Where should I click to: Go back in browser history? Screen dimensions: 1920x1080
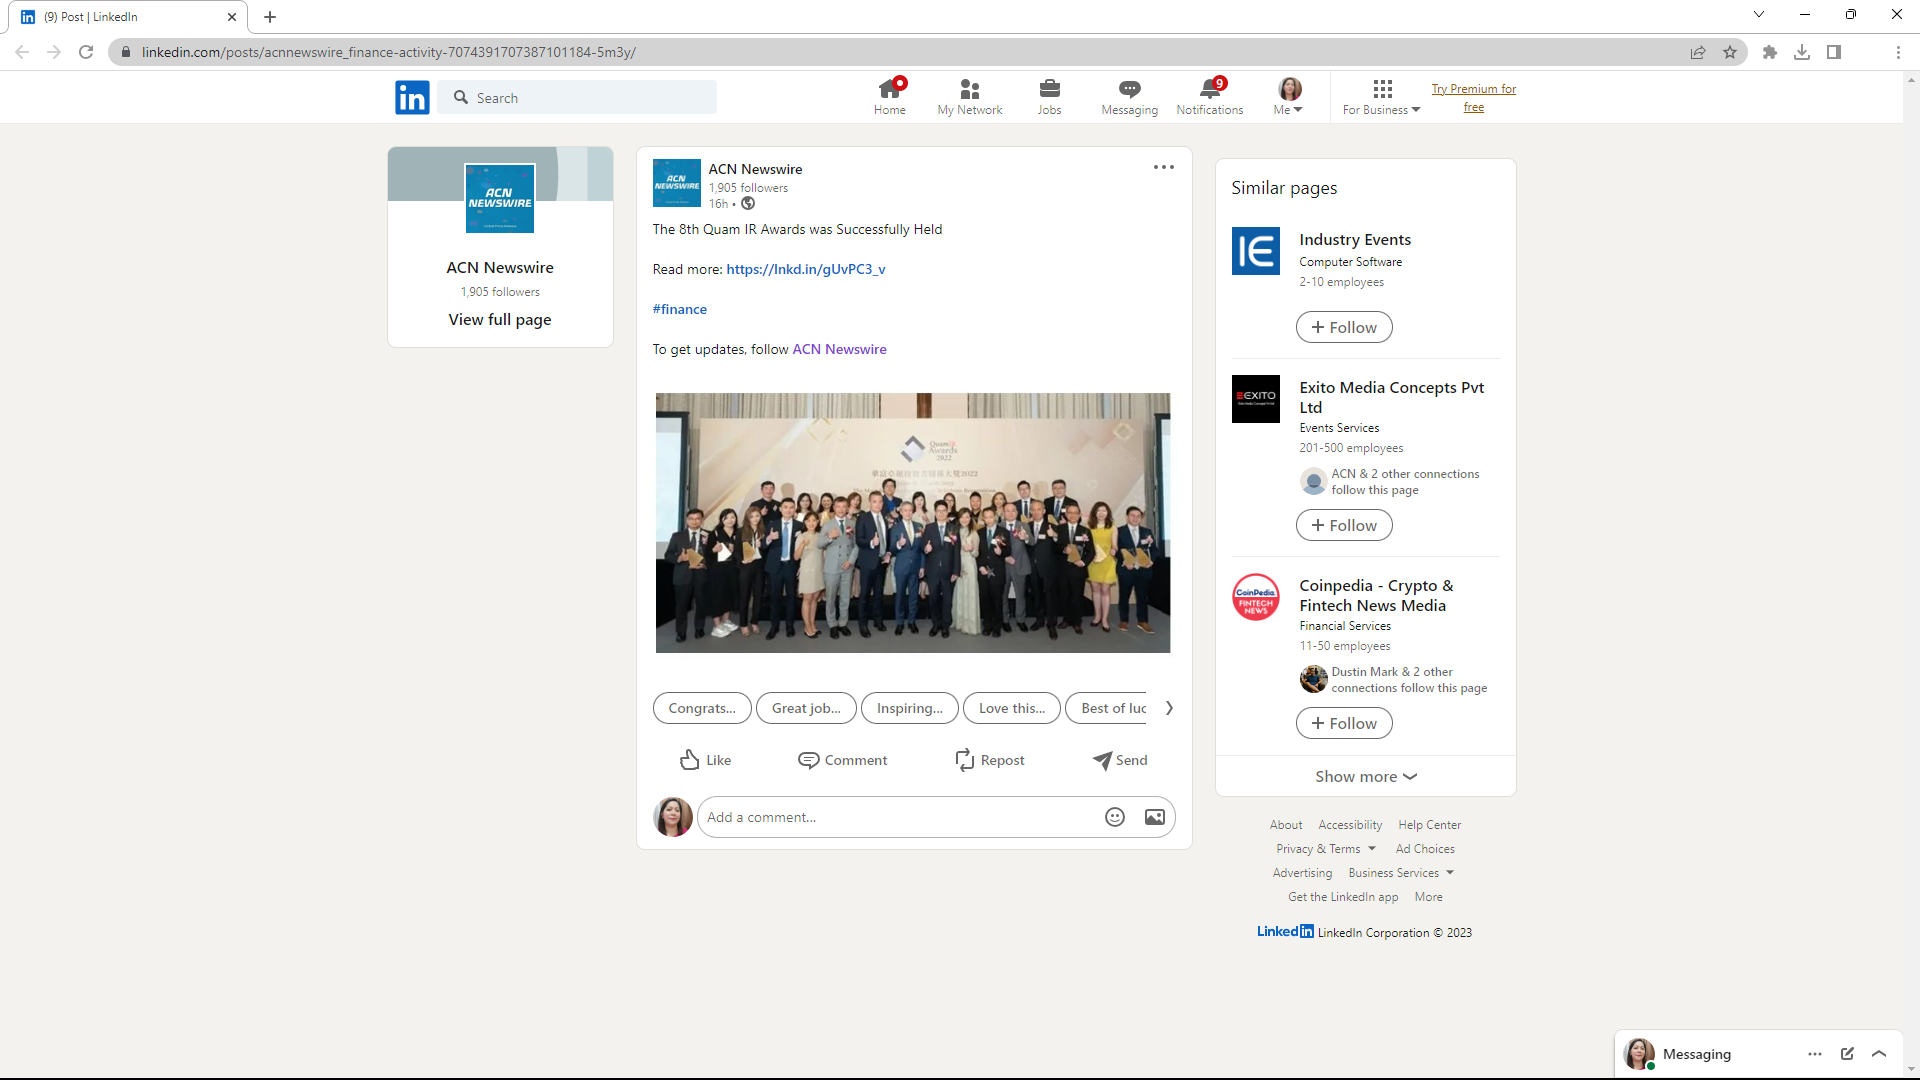click(x=22, y=52)
